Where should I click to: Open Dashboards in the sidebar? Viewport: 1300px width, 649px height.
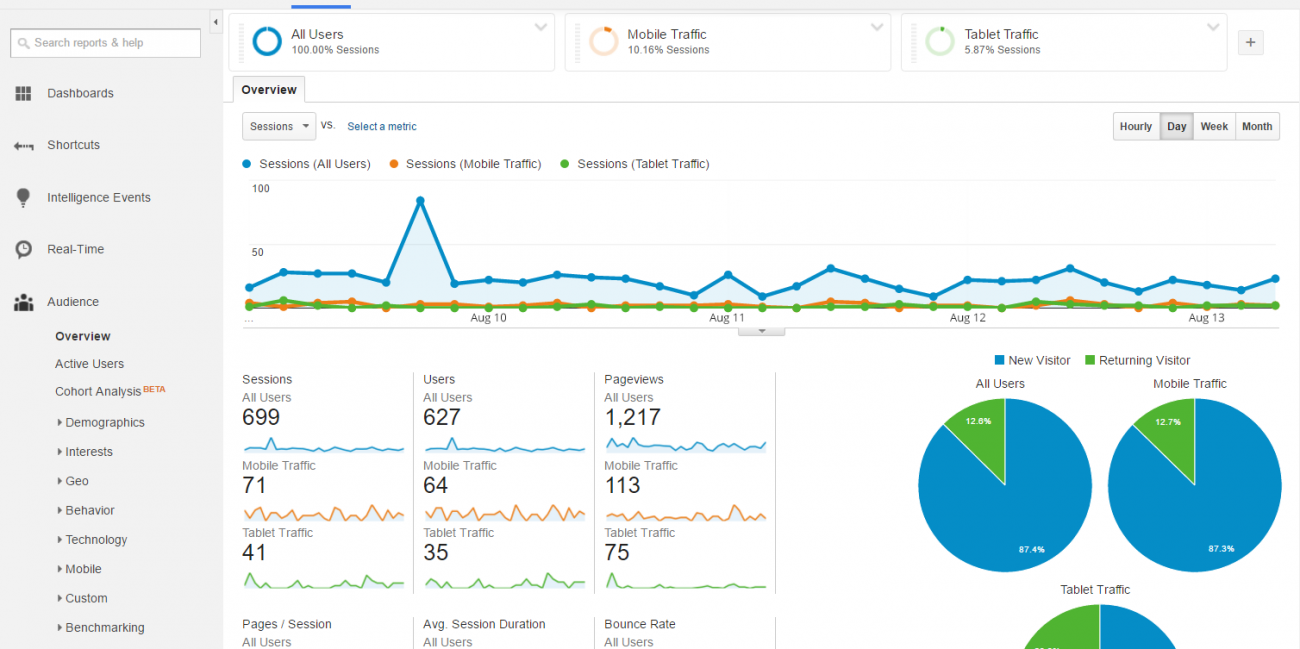click(80, 93)
